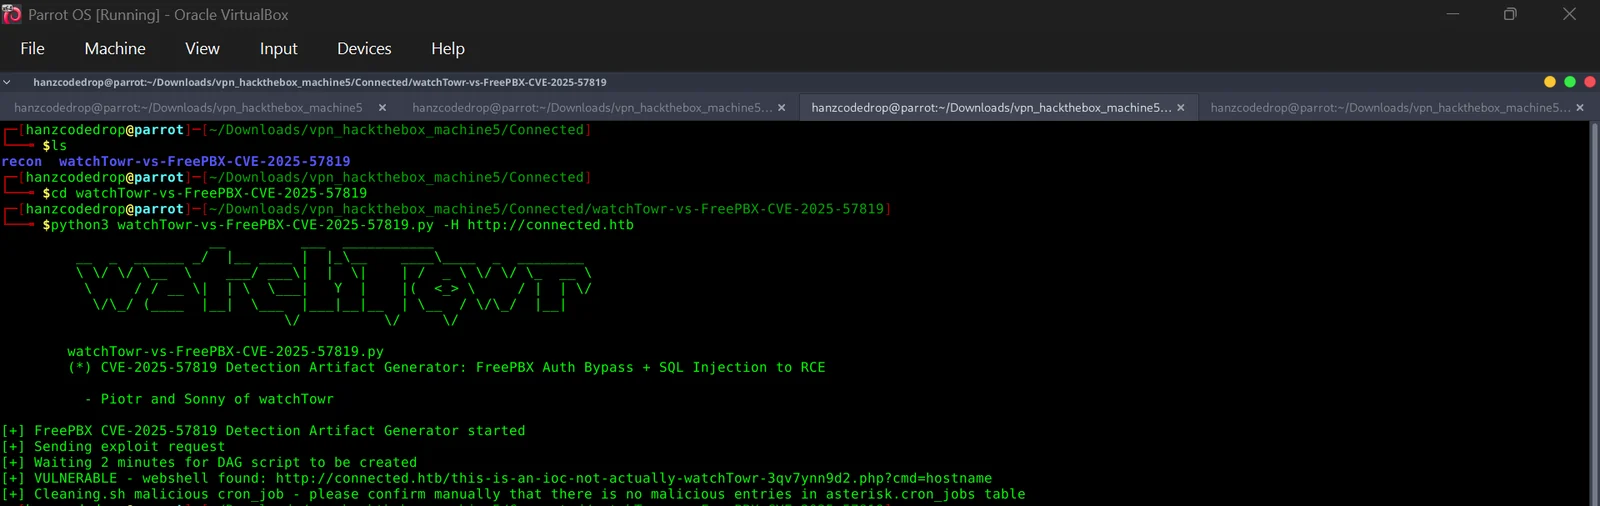Click 'recon' directory name in ls output
The width and height of the screenshot is (1600, 506).
[22, 161]
